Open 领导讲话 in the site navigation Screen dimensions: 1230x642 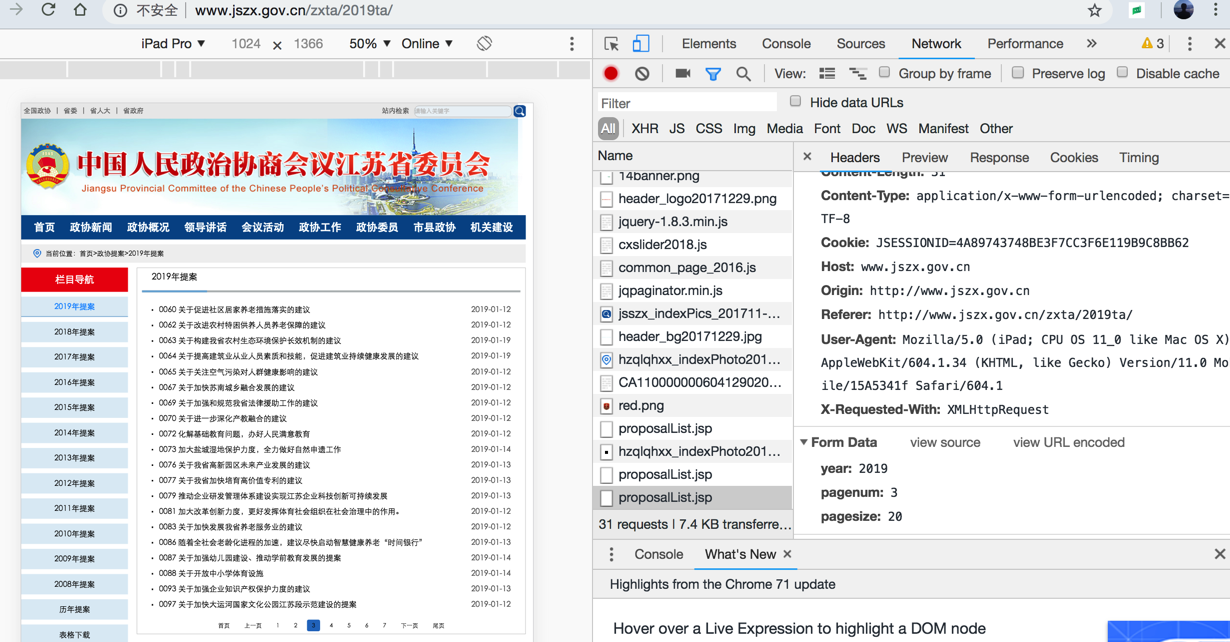click(x=205, y=228)
